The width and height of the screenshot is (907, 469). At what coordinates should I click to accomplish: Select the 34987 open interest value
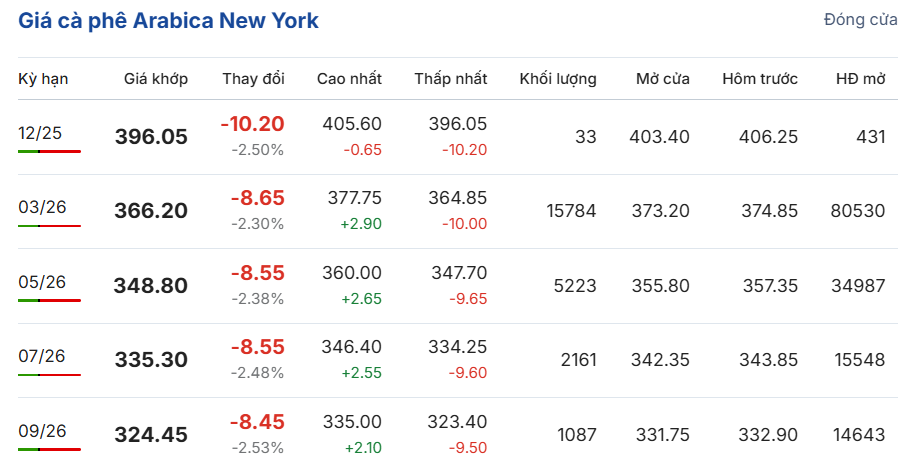point(857,285)
